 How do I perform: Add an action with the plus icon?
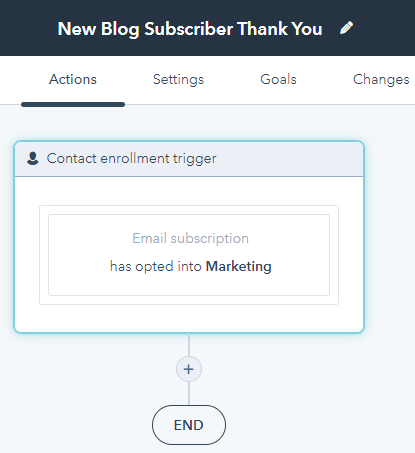coord(189,369)
